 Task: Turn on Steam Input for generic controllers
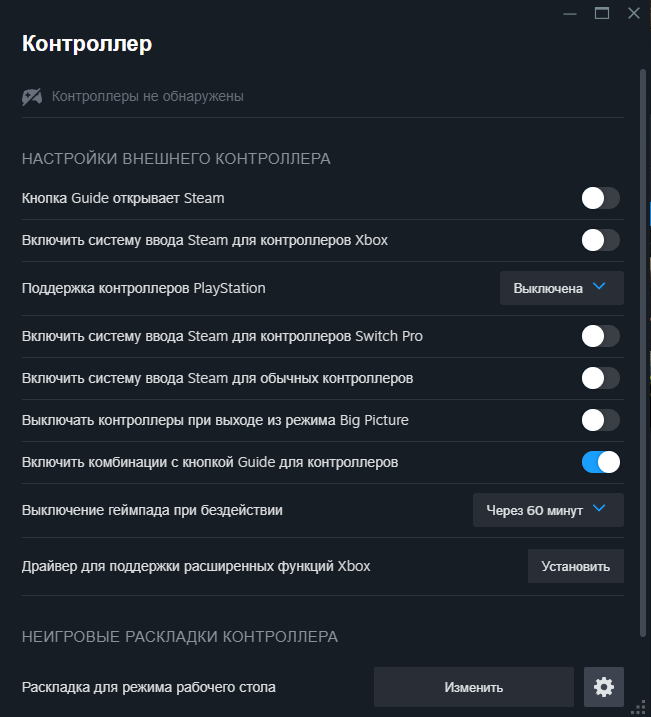[600, 378]
